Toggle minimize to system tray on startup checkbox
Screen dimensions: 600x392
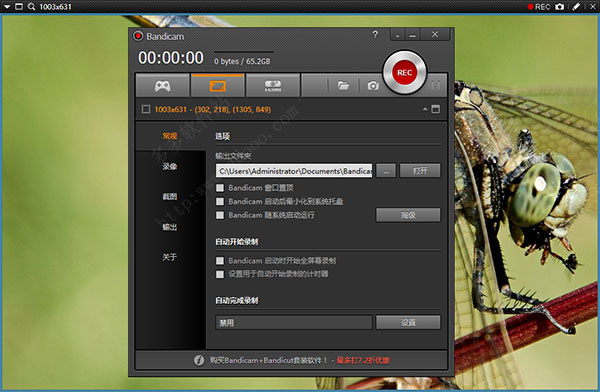(220, 201)
